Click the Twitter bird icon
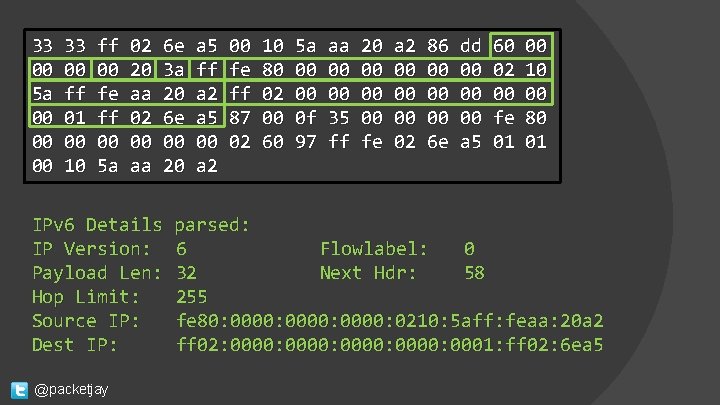This screenshot has width=720, height=405. click(19, 390)
